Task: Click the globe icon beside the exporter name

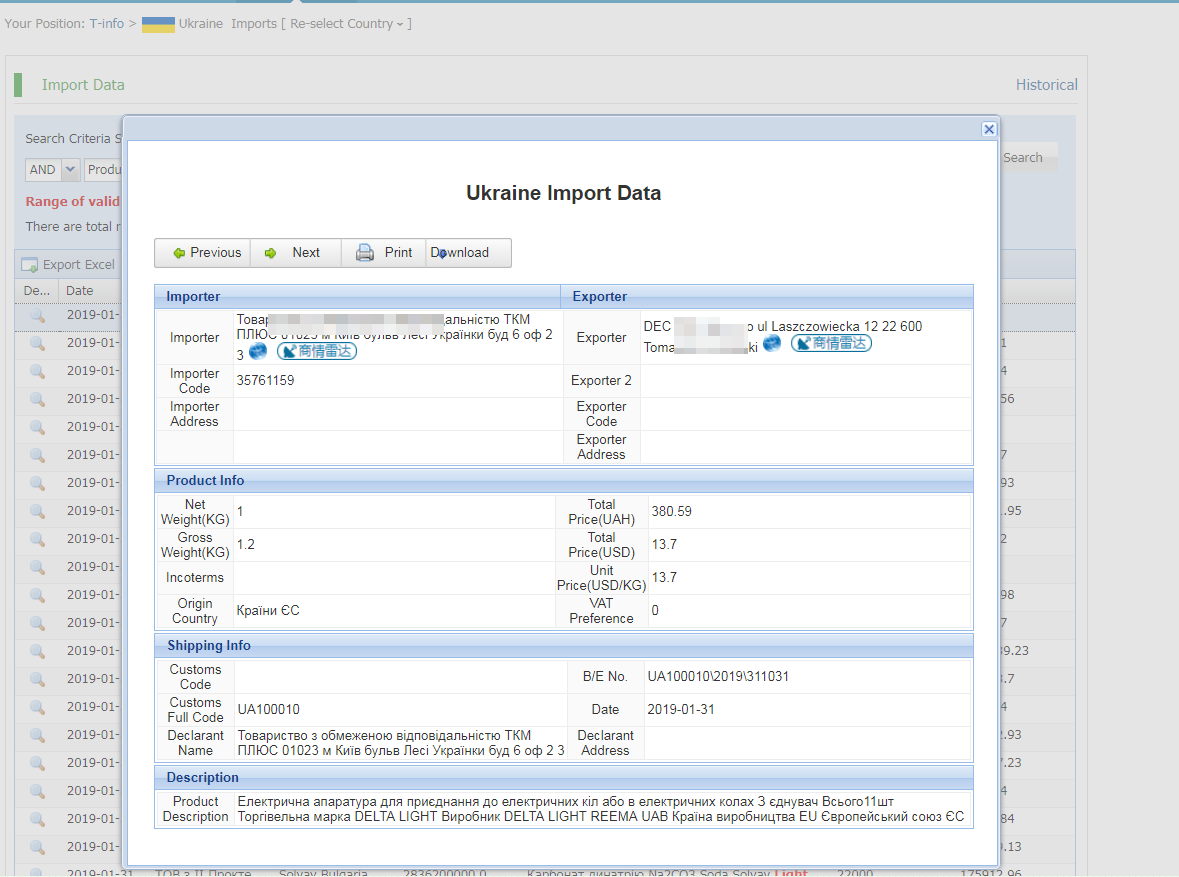Action: (x=772, y=343)
